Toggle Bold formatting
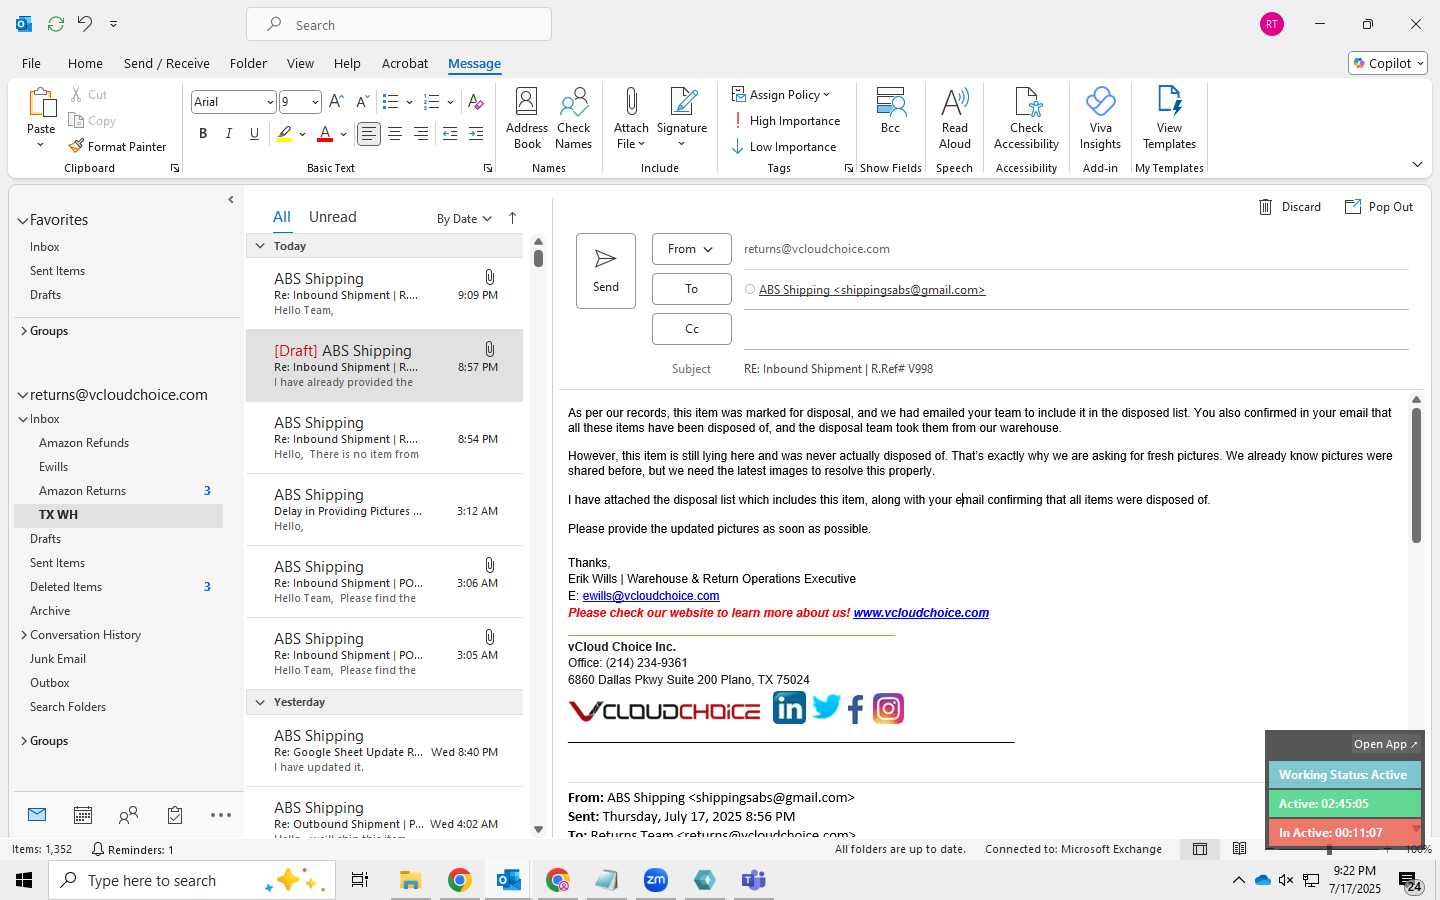 (203, 134)
